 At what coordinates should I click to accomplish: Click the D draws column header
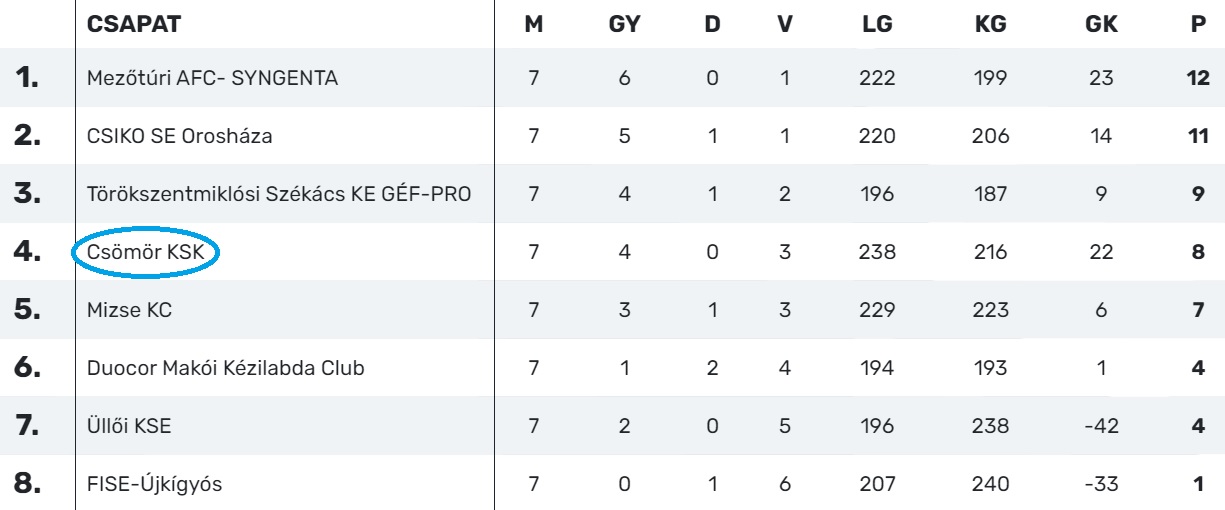click(x=713, y=25)
